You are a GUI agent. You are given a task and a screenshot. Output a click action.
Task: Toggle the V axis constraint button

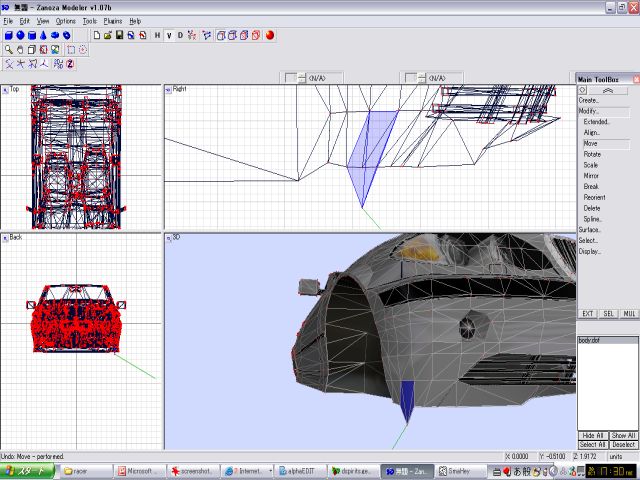(x=169, y=35)
